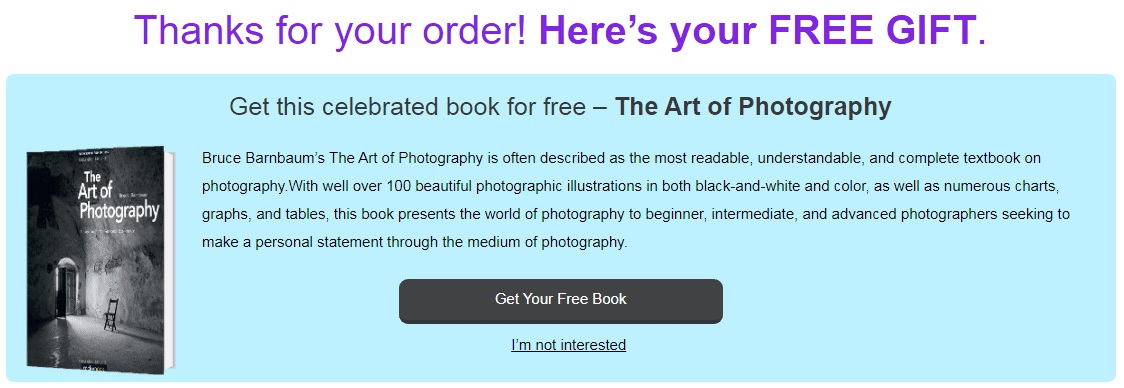Click the arched doorway on the book cover
The width and height of the screenshot is (1124, 388).
[66, 290]
